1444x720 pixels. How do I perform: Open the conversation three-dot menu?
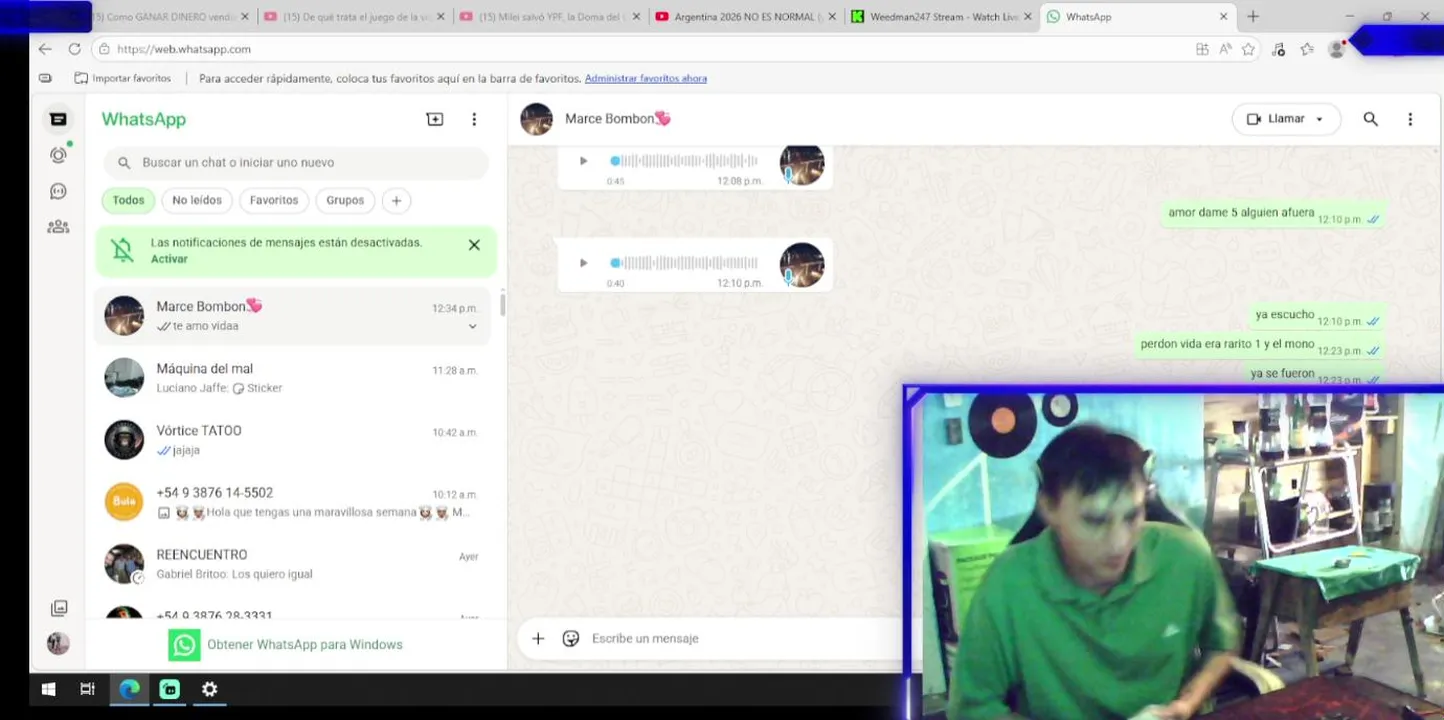(x=1410, y=119)
